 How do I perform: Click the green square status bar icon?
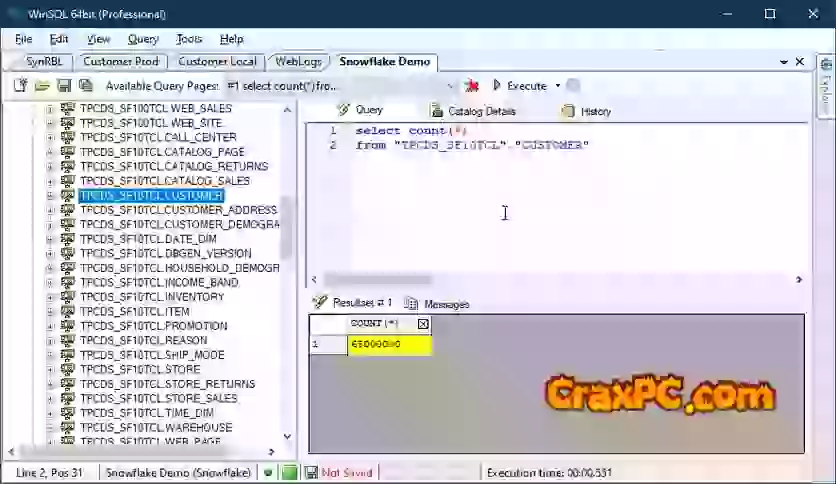click(289, 472)
